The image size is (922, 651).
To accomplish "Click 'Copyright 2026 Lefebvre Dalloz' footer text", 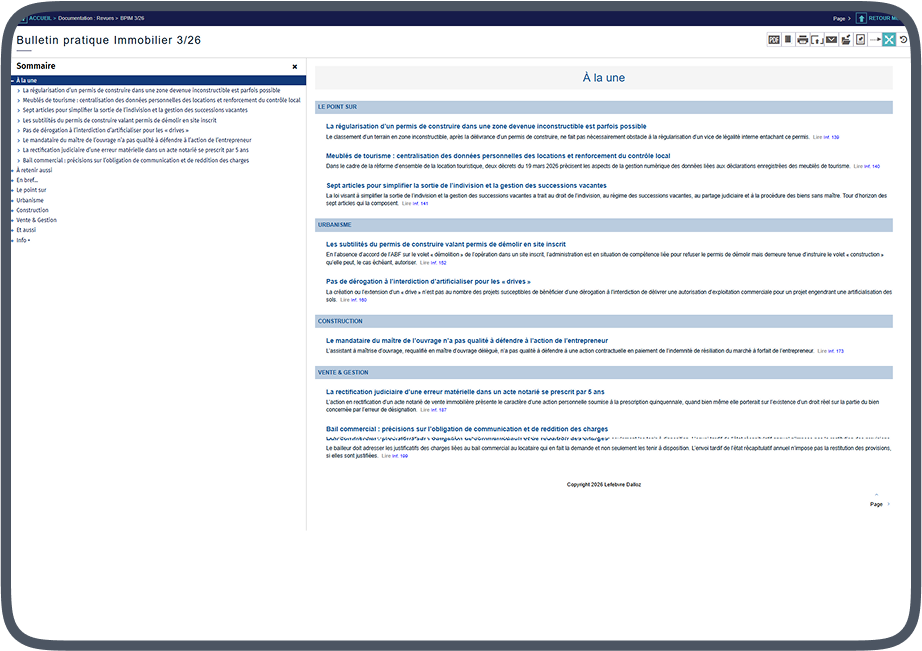I will point(603,485).
